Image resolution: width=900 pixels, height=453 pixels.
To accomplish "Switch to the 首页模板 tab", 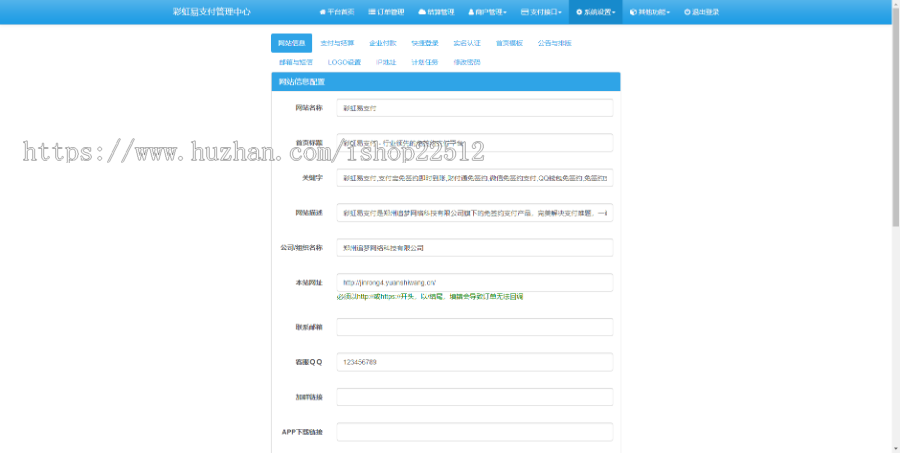I will tap(509, 43).
